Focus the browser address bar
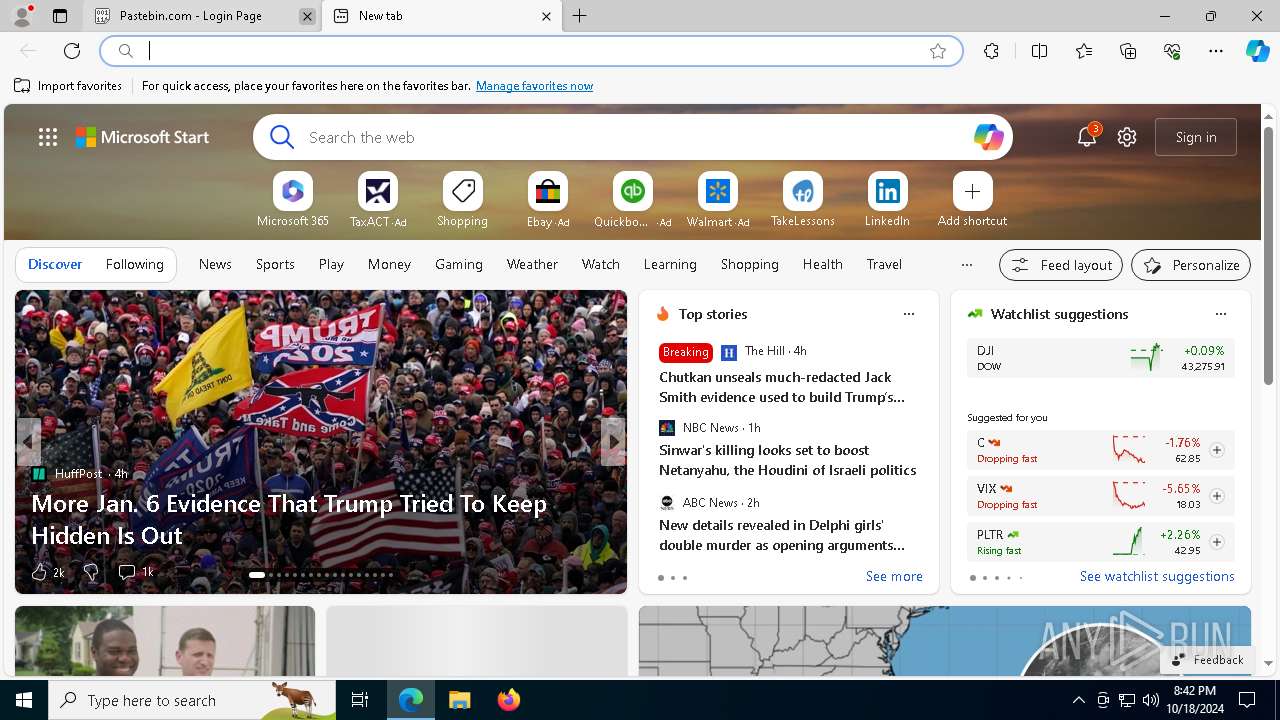The image size is (1280, 720). (530, 51)
